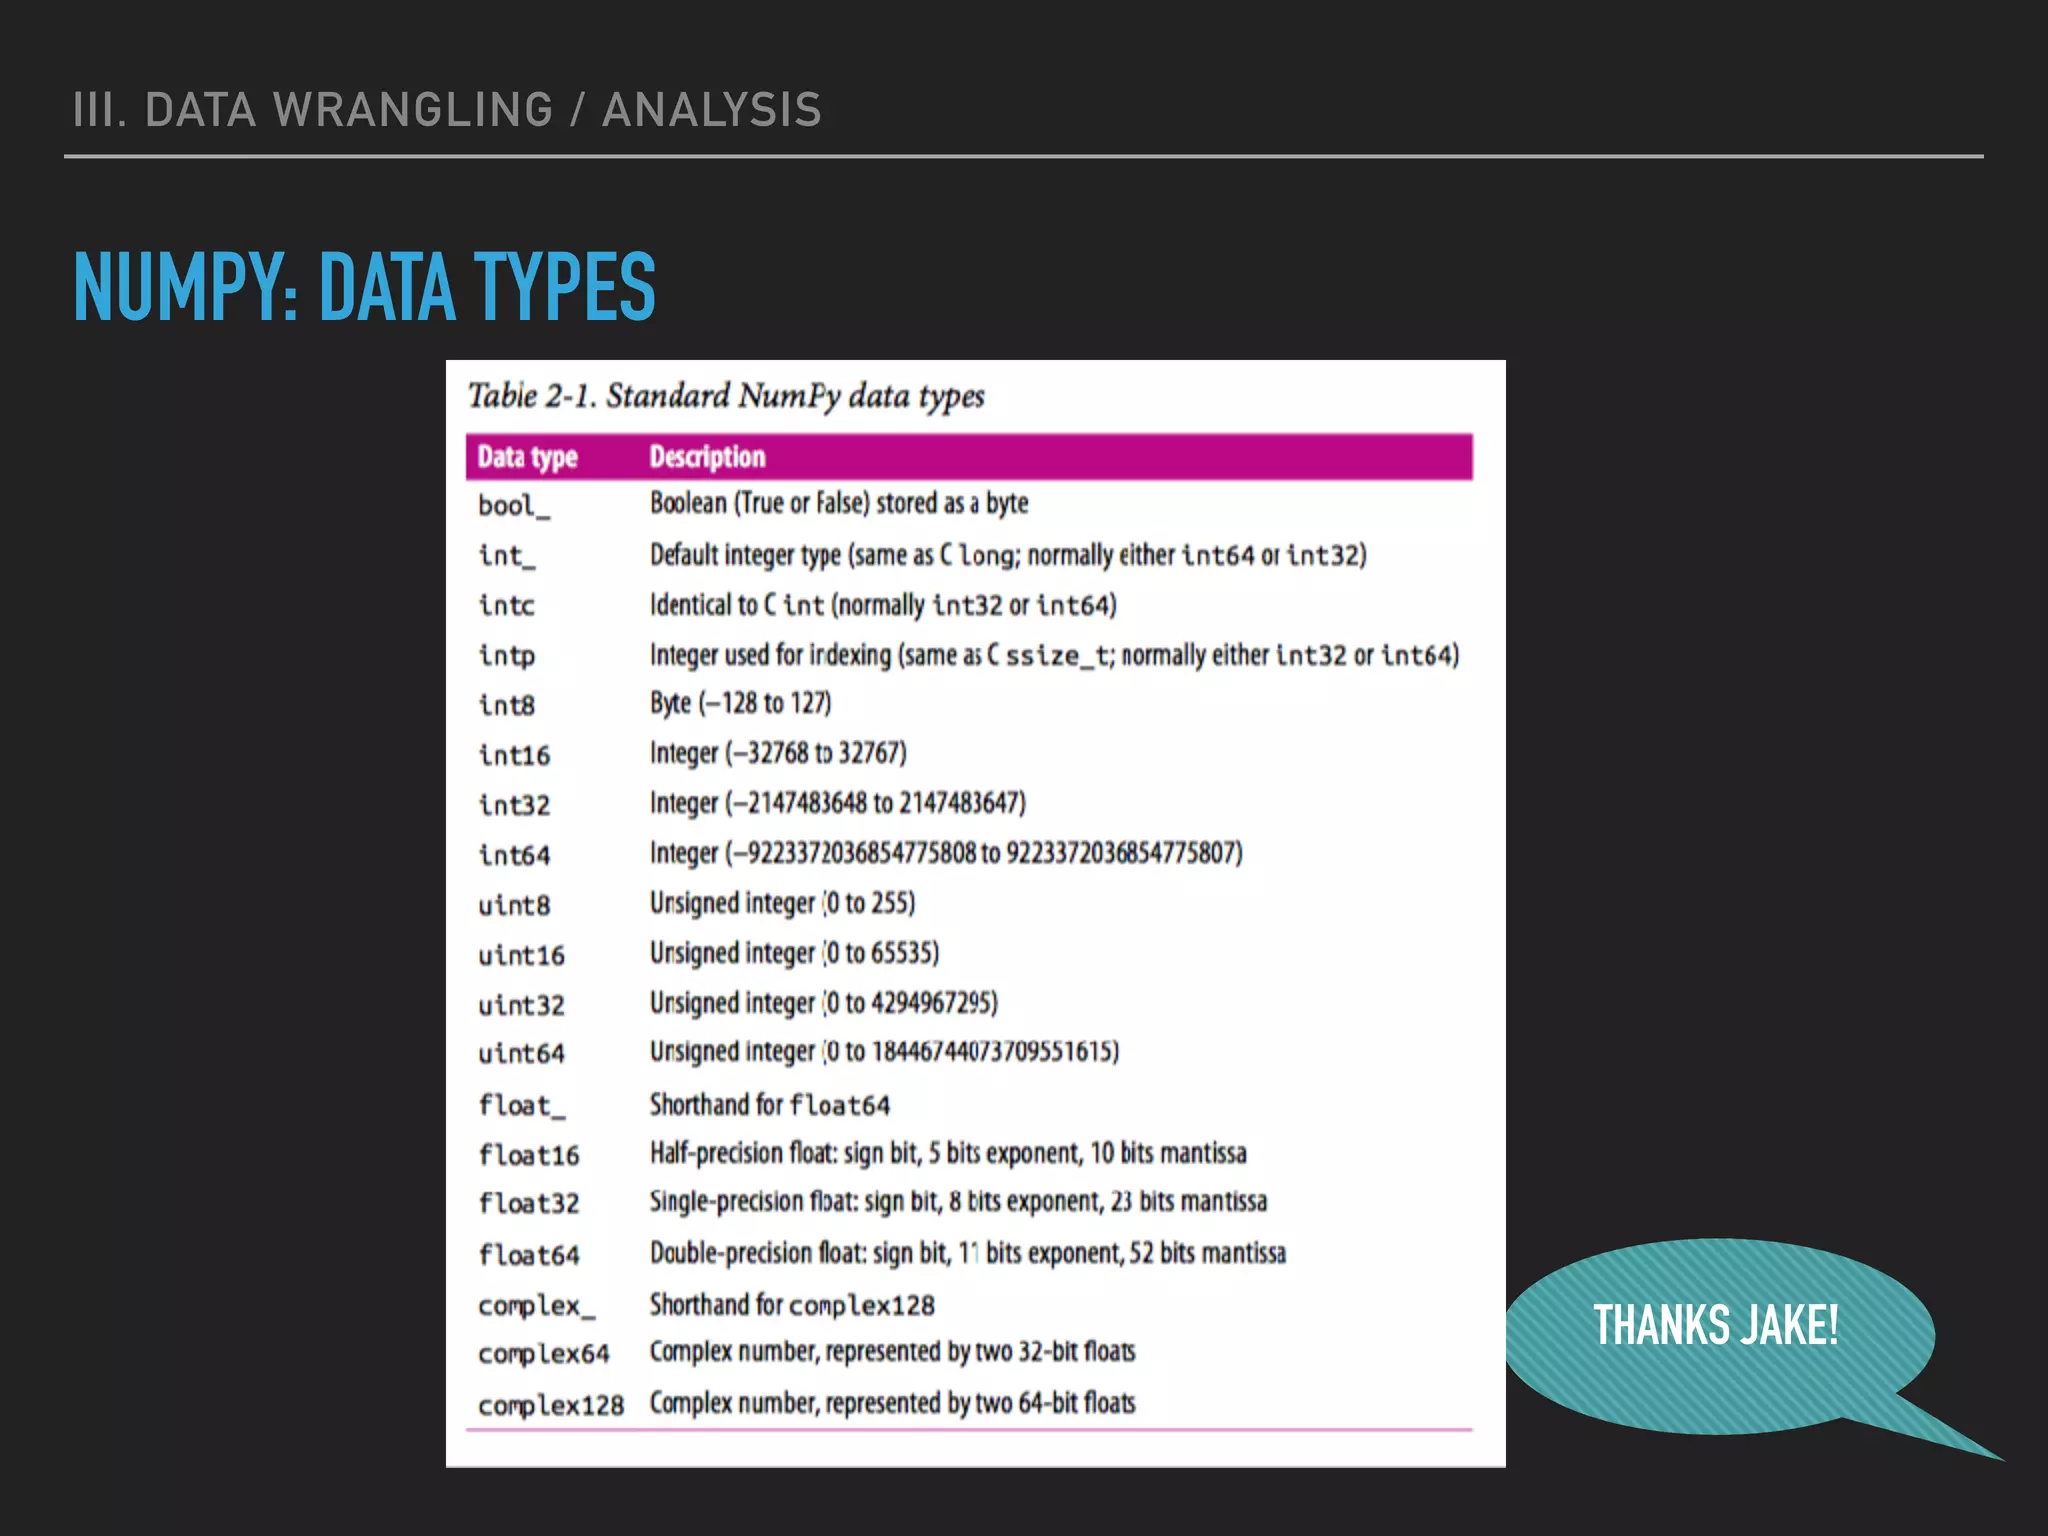Viewport: 2048px width, 1536px height.
Task: Select the 'uint8' data type cell
Action: (x=514, y=905)
